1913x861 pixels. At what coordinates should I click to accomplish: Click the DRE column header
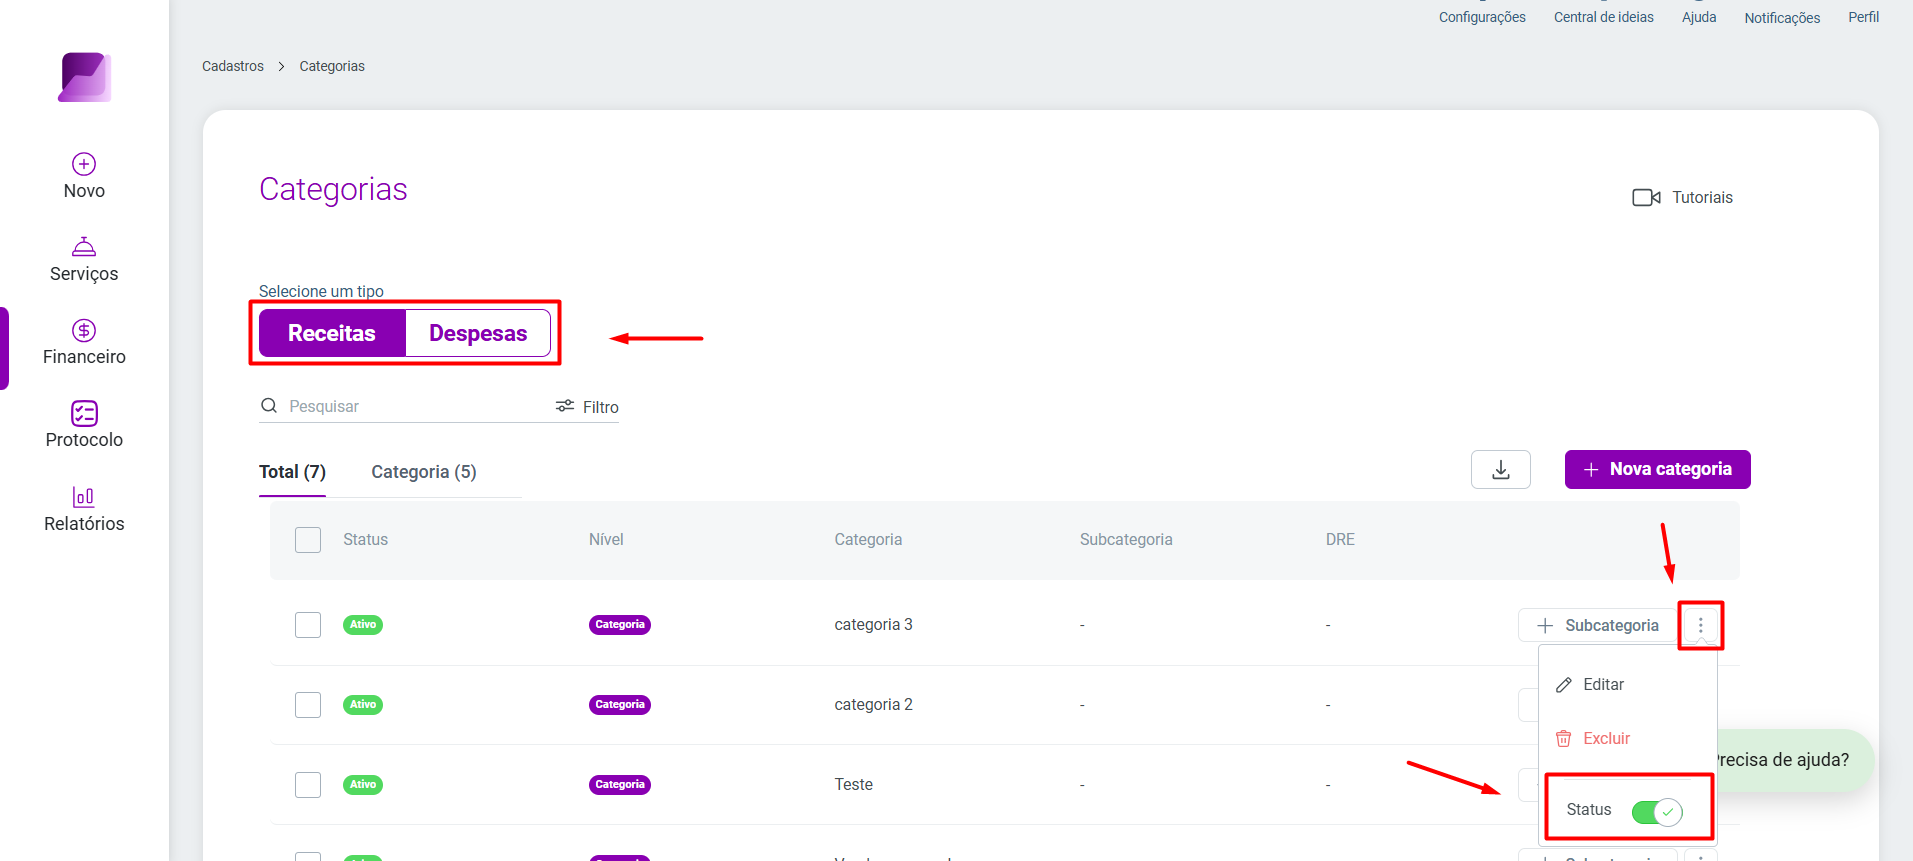pos(1340,540)
